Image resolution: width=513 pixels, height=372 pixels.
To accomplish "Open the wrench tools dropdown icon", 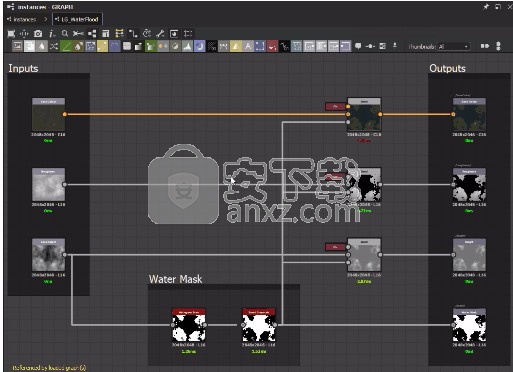I will coord(160,34).
